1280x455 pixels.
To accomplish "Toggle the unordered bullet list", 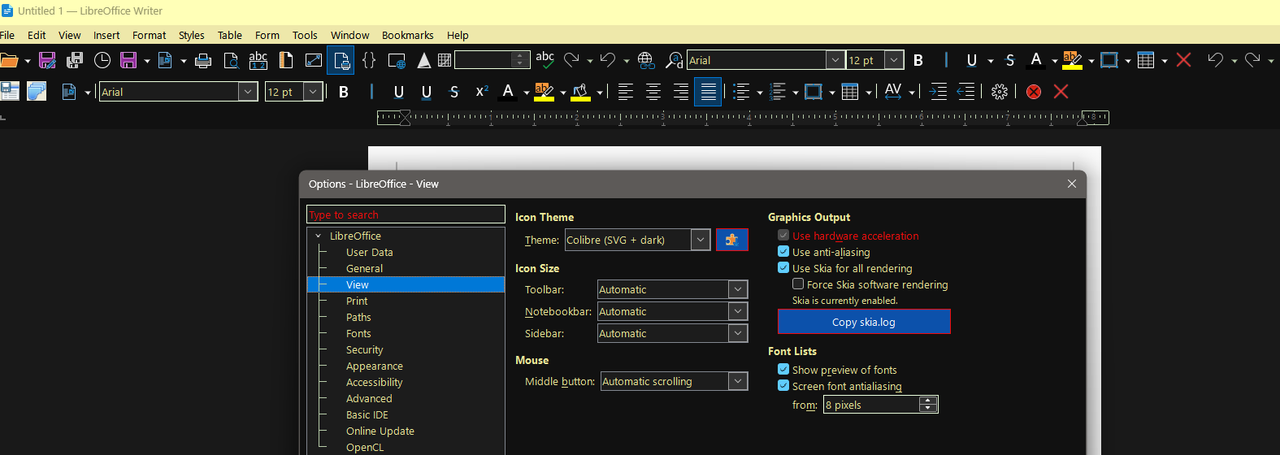I will [x=741, y=92].
